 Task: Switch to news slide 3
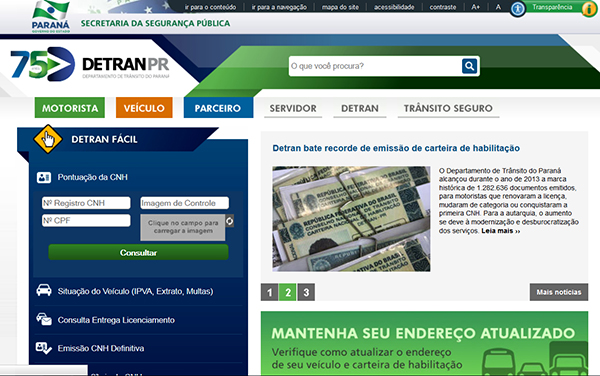pyautogui.click(x=306, y=292)
